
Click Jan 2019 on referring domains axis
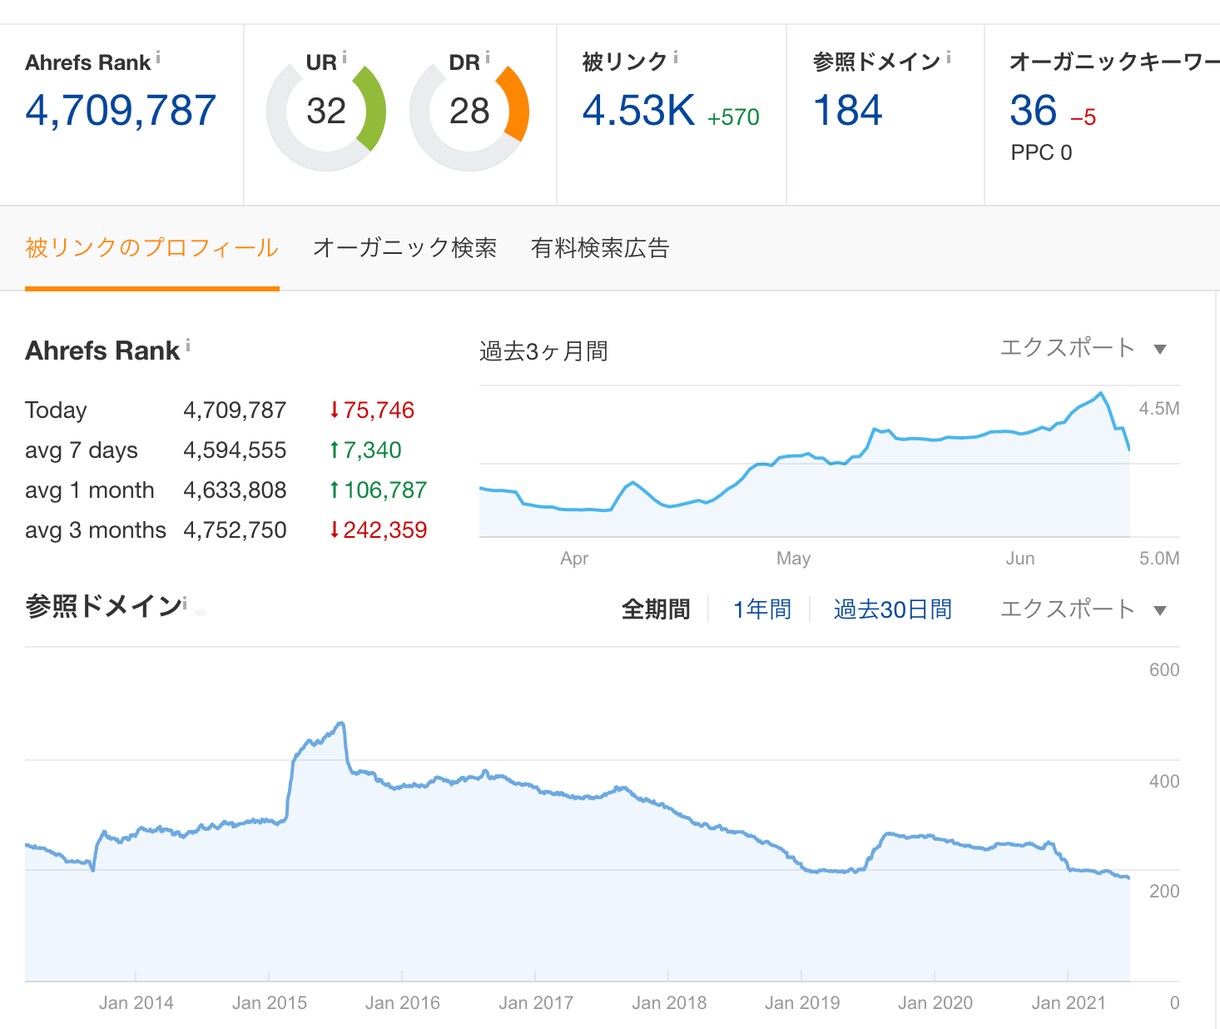pyautogui.click(x=802, y=1003)
